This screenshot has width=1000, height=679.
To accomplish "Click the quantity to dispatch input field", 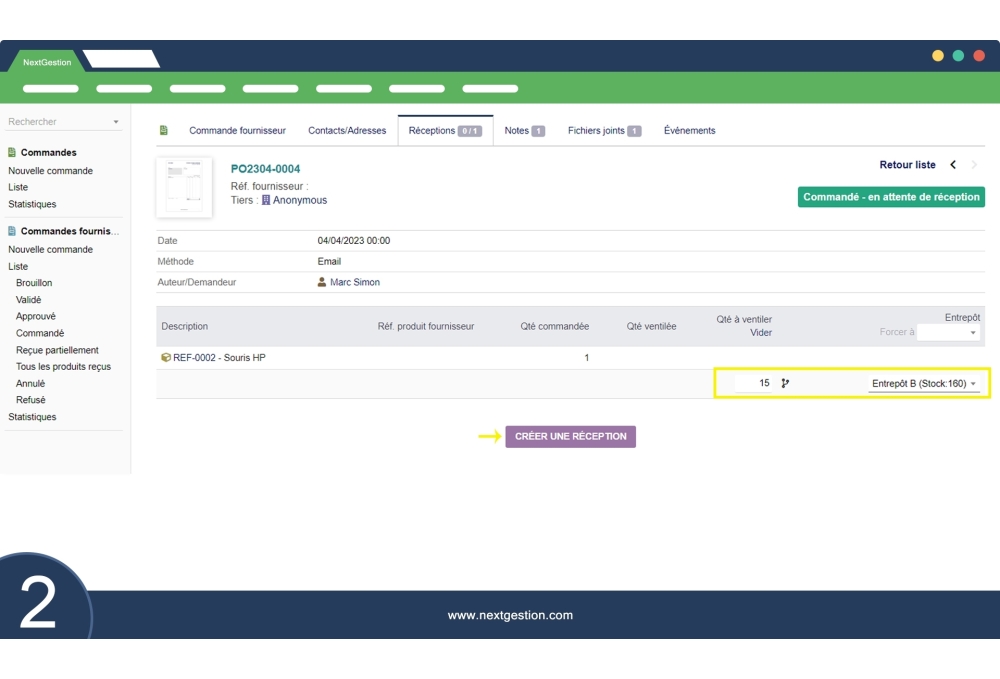I will point(752,383).
